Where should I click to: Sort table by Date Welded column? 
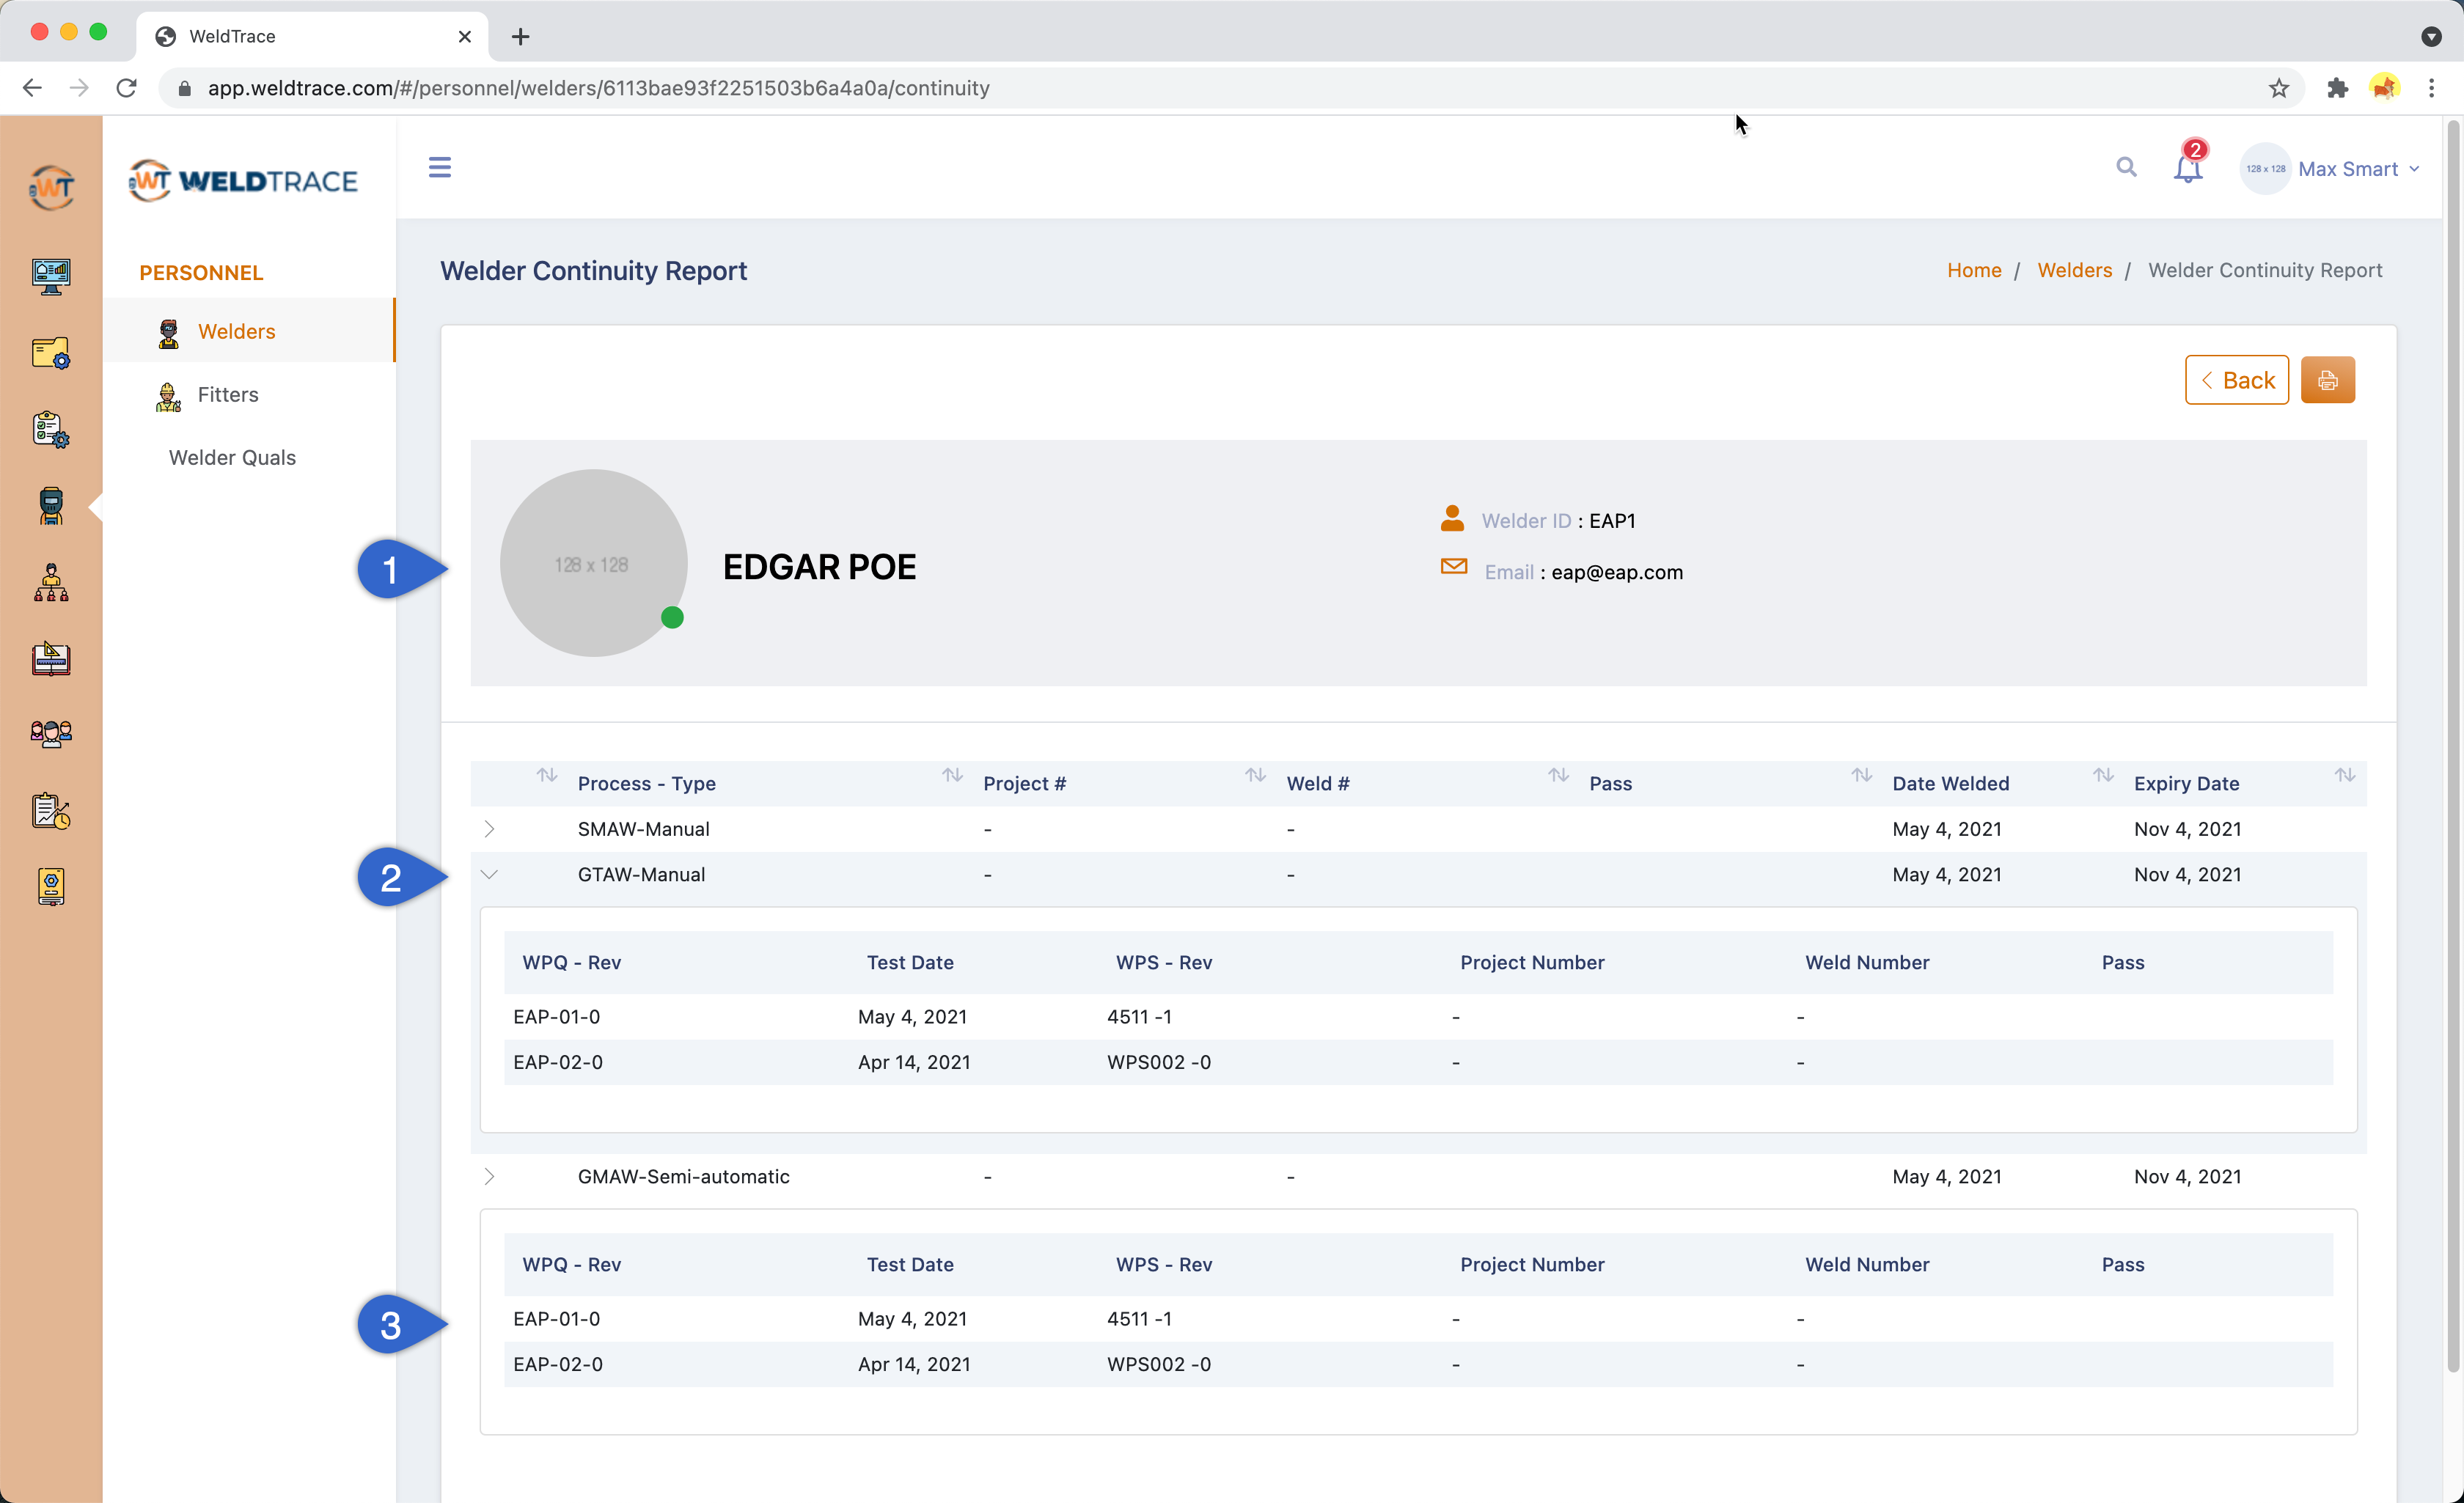coord(1950,783)
